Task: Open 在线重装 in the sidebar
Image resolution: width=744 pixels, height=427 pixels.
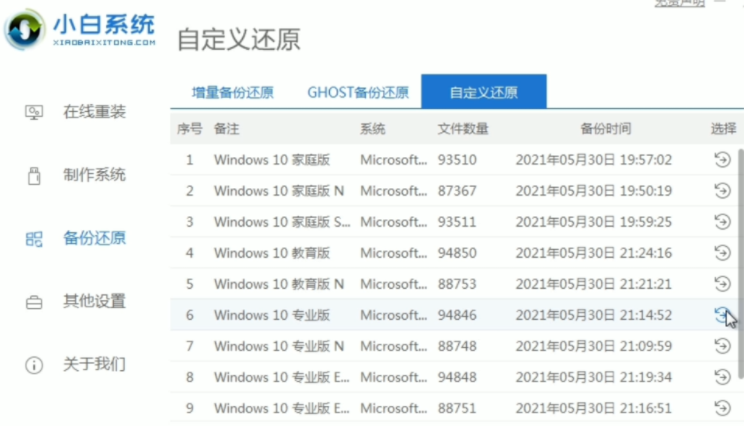Action: coord(94,112)
